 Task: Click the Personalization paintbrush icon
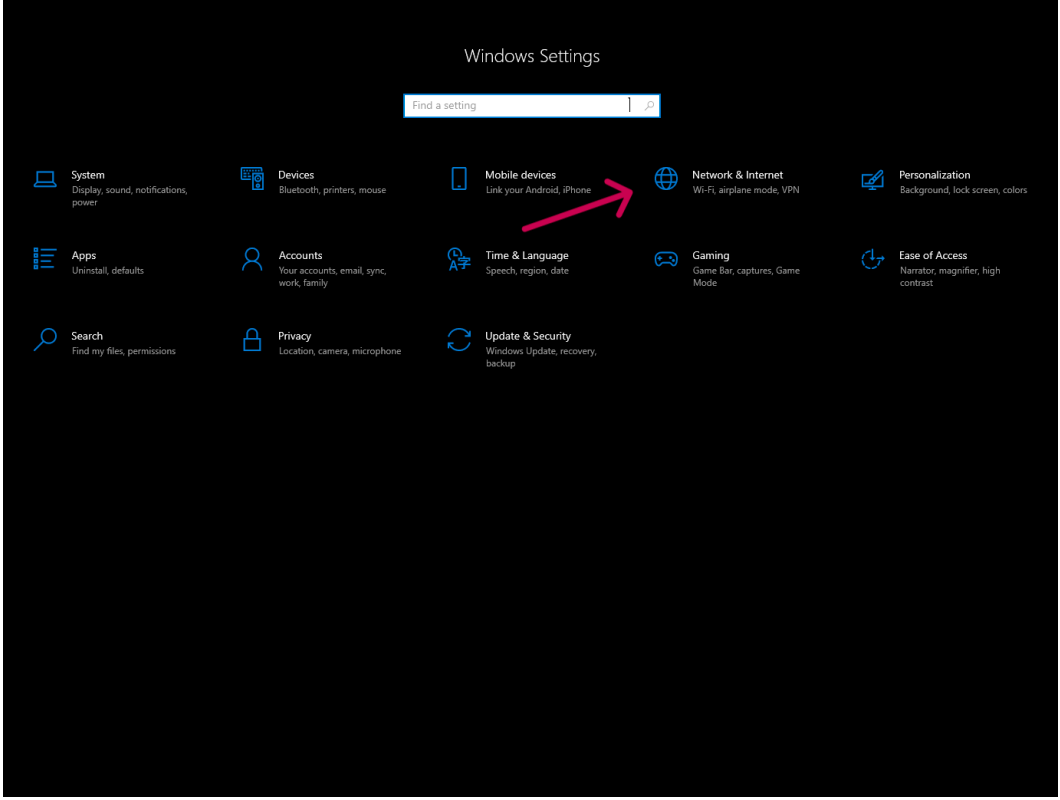[x=873, y=180]
